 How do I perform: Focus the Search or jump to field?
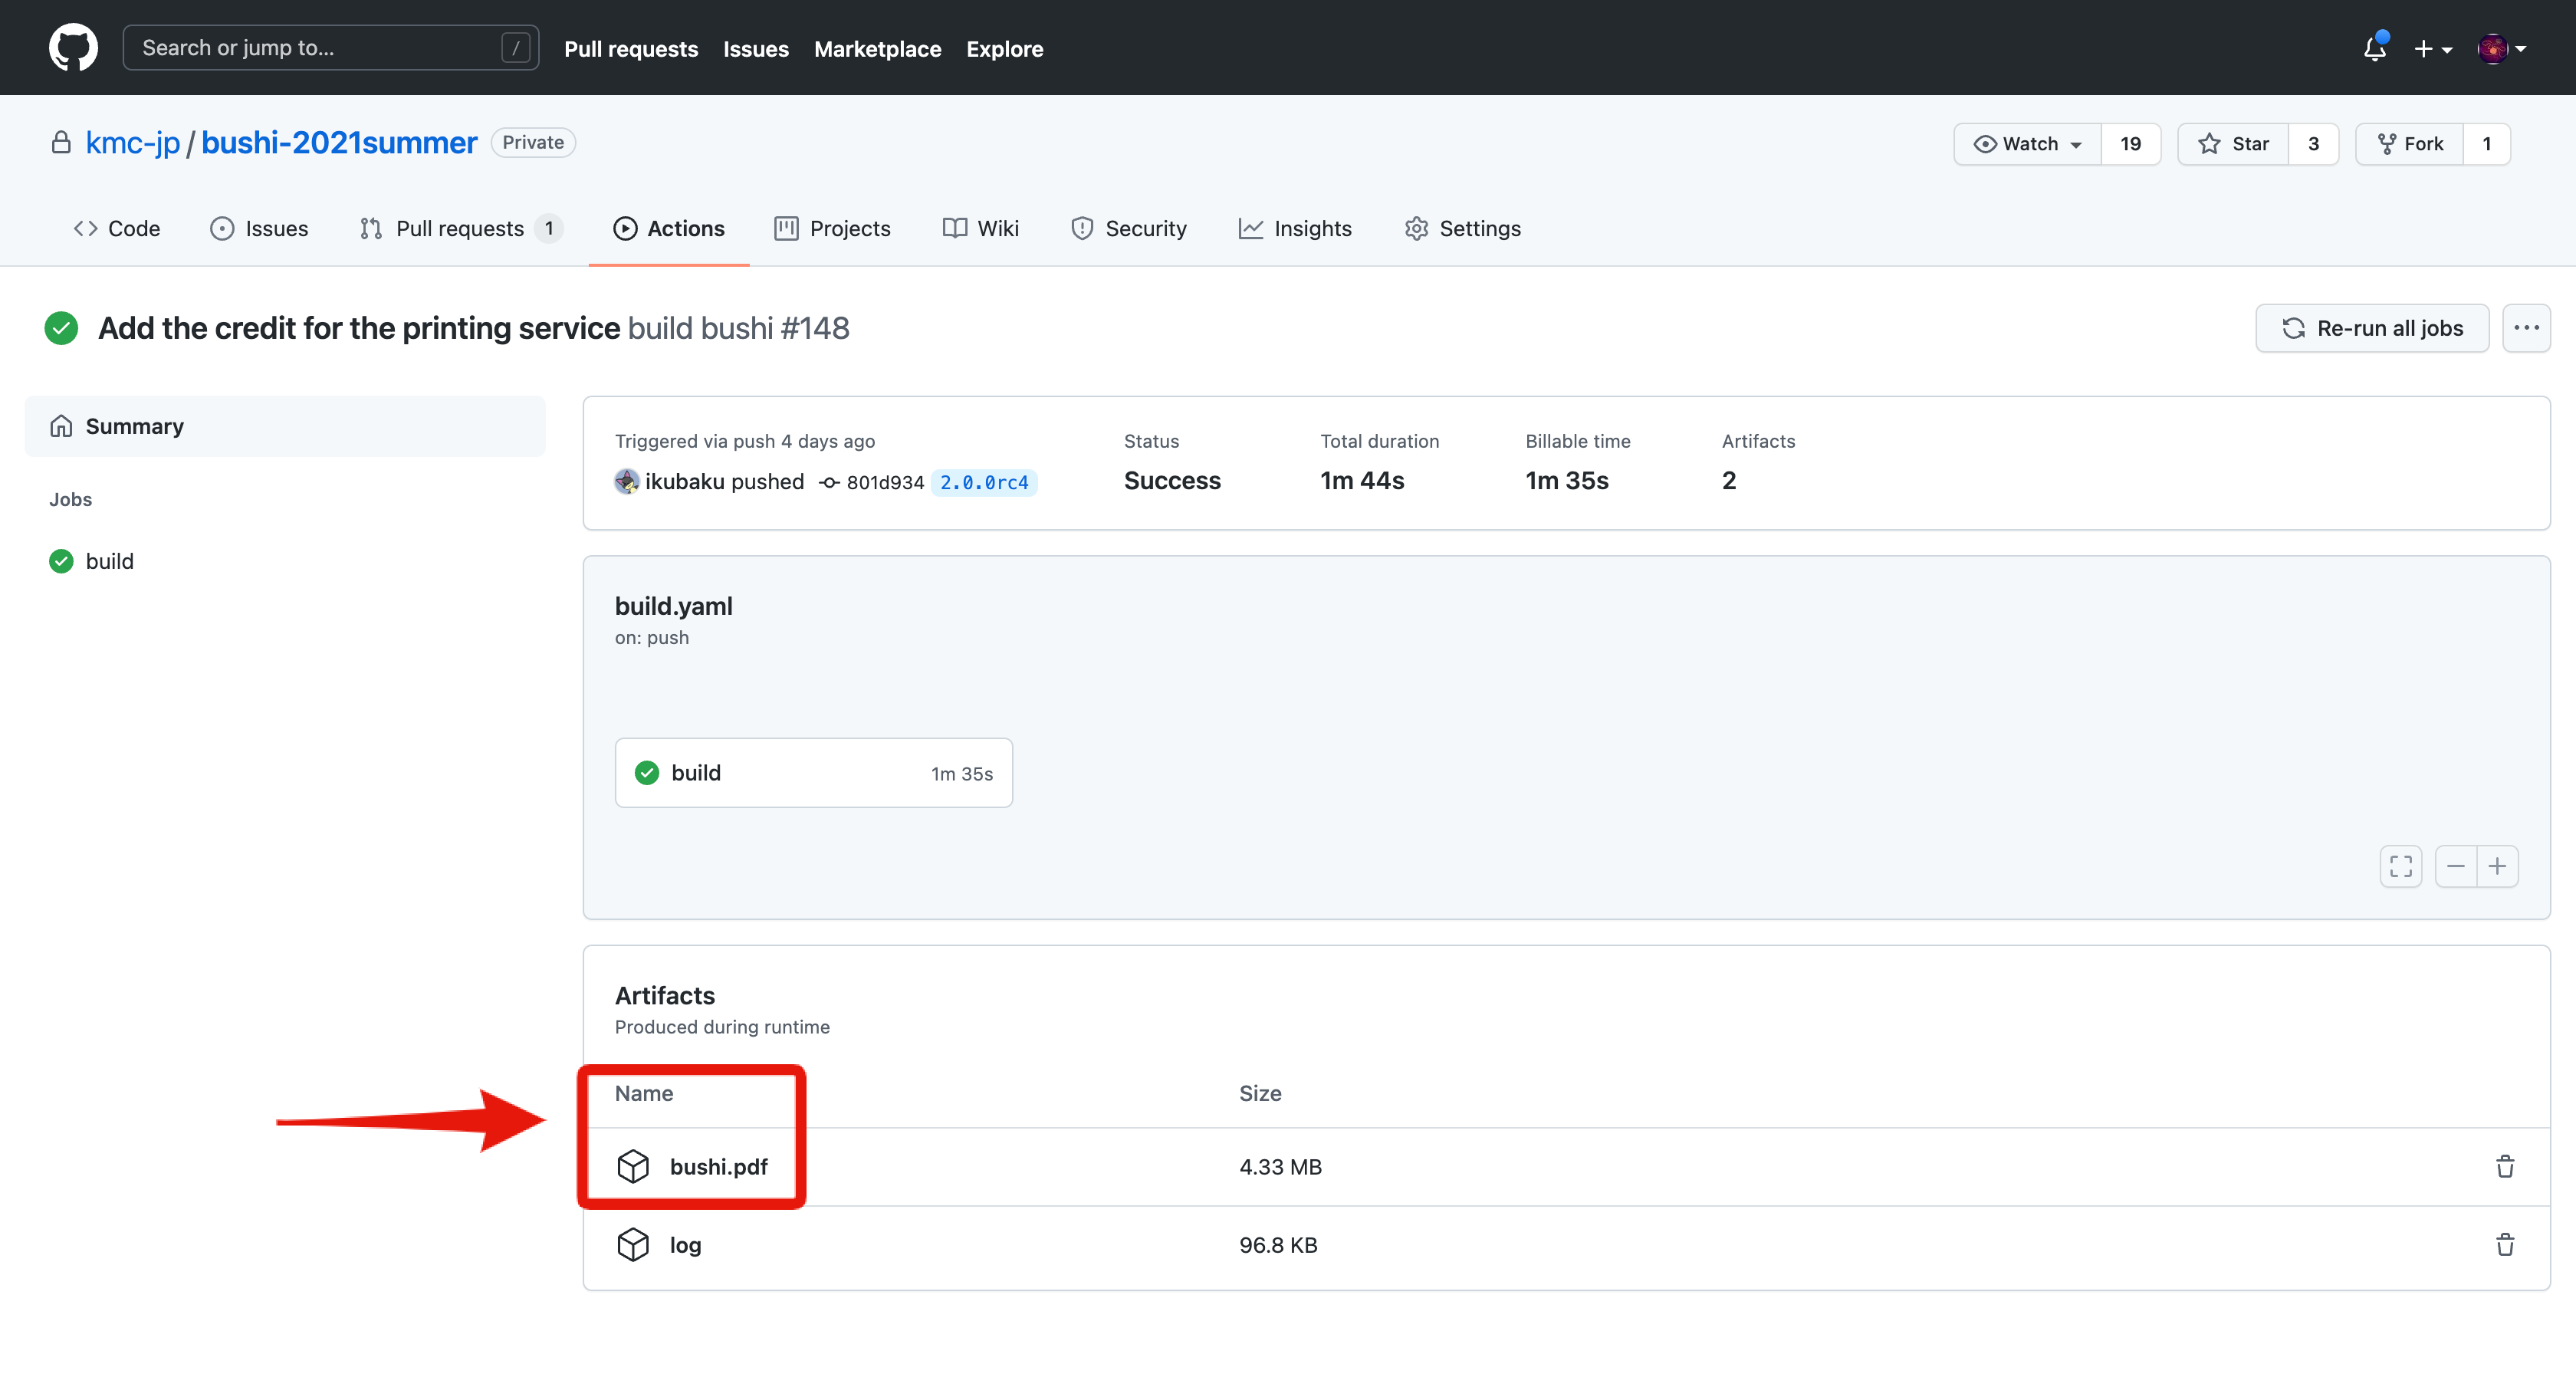(320, 48)
